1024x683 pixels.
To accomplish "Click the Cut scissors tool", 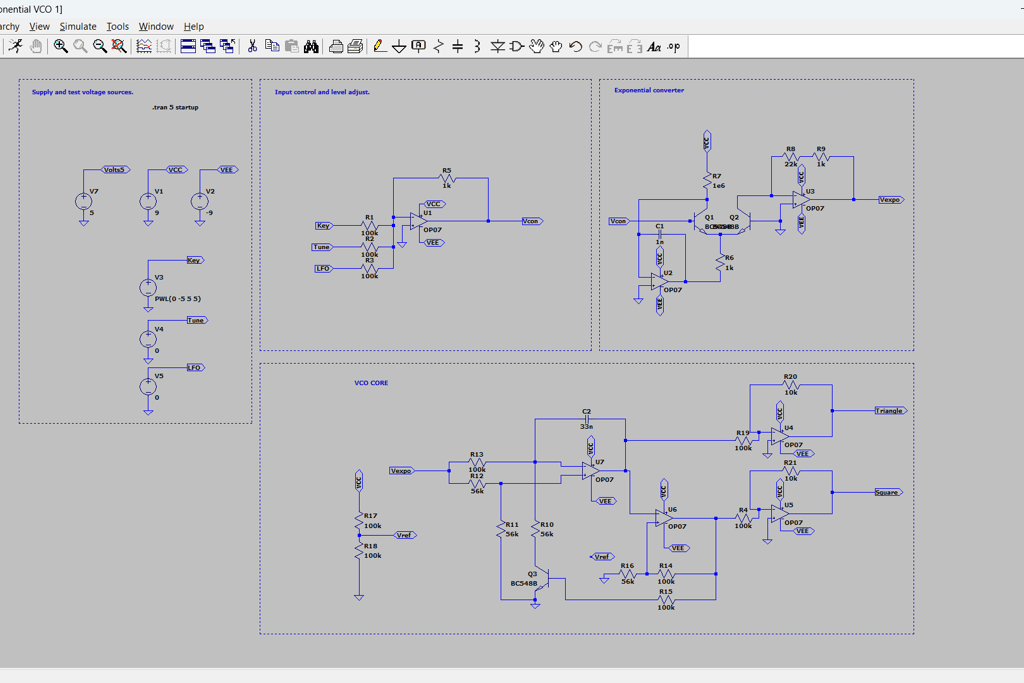I will click(x=252, y=46).
